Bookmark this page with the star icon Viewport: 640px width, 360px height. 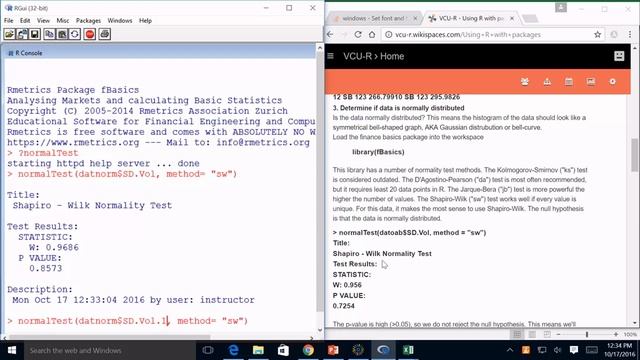(x=598, y=35)
